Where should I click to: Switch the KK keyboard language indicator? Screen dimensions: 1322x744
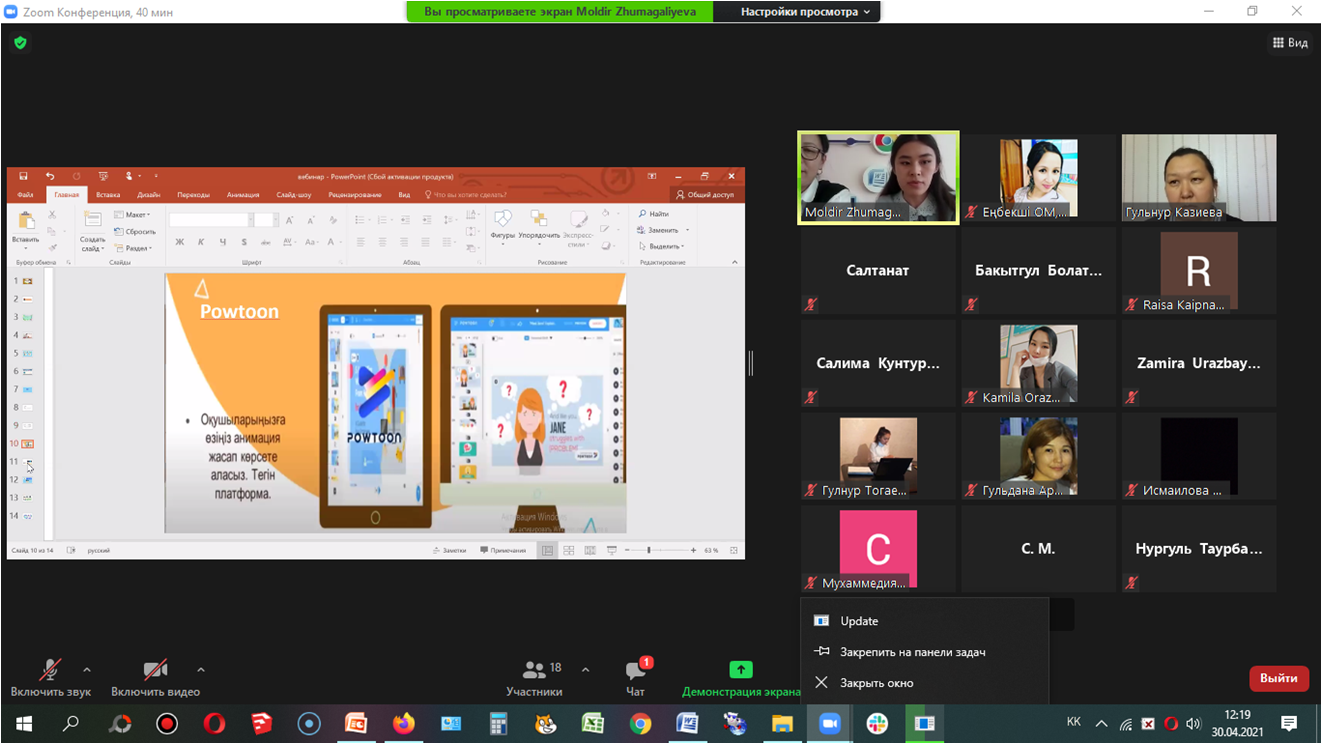(1073, 723)
